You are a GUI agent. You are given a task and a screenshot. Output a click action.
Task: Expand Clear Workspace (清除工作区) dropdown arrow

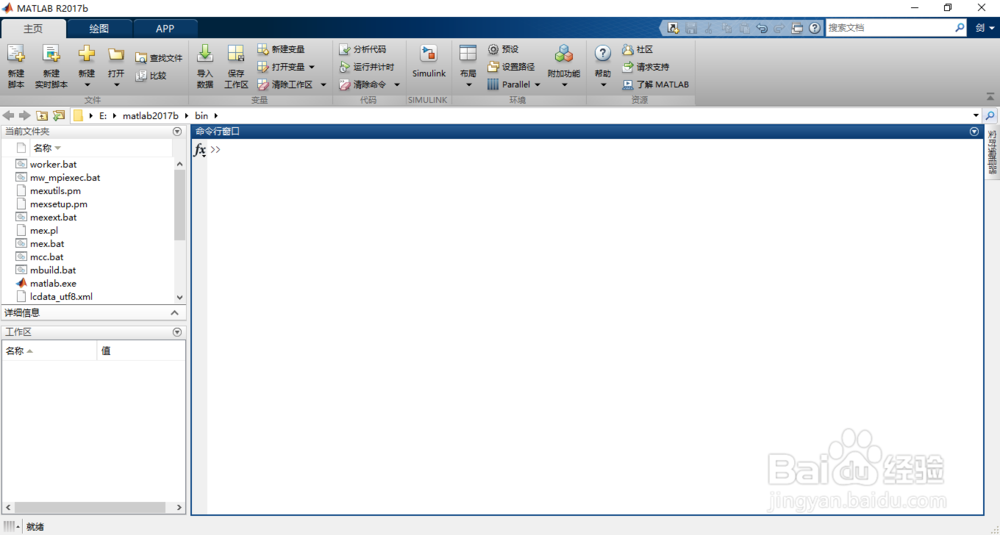[323, 85]
